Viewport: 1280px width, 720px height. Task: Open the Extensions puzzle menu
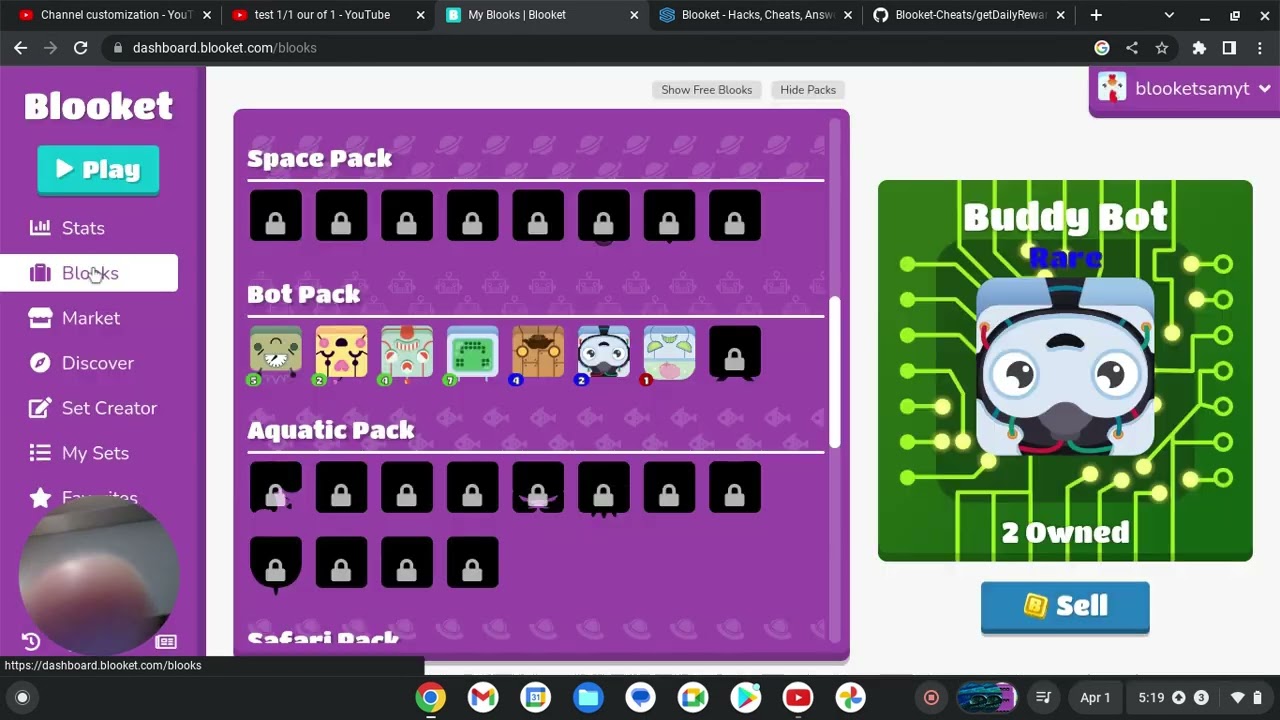(x=1199, y=48)
